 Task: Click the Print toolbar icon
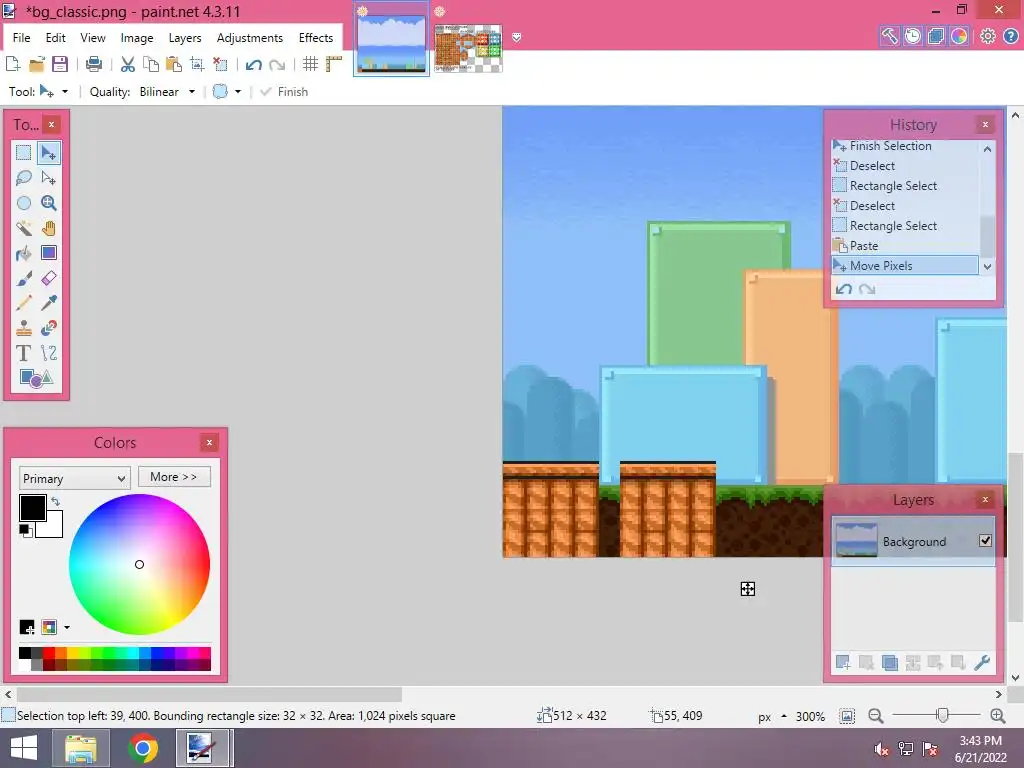[x=94, y=64]
